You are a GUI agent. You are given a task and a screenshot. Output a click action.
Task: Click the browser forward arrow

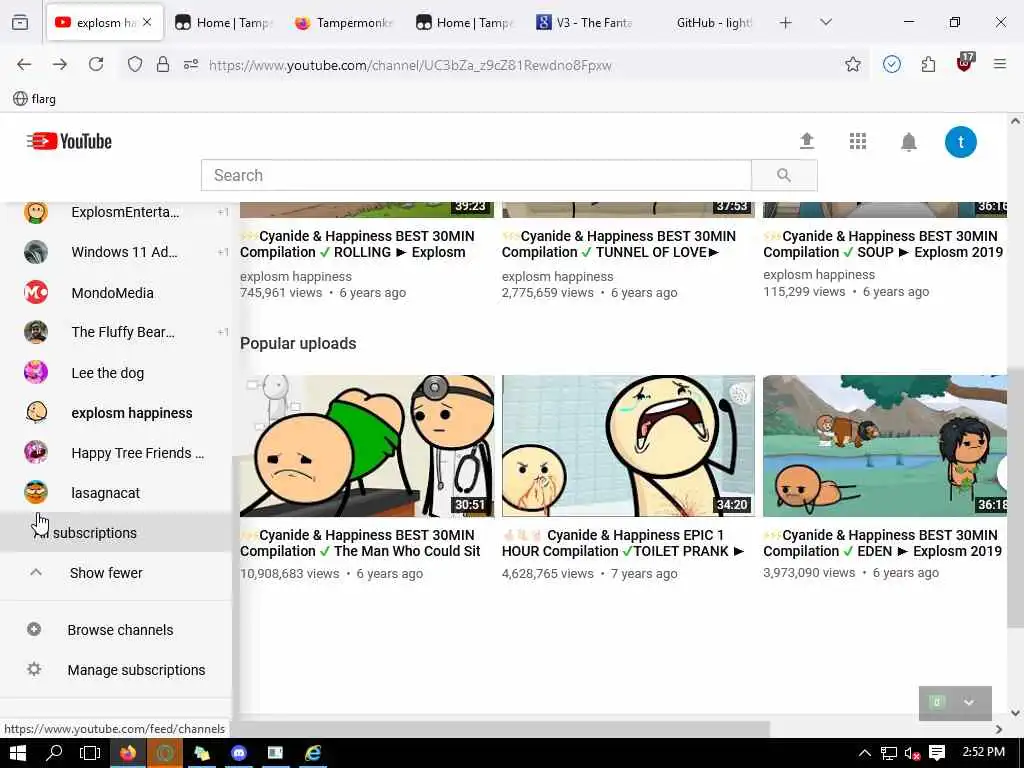[60, 64]
